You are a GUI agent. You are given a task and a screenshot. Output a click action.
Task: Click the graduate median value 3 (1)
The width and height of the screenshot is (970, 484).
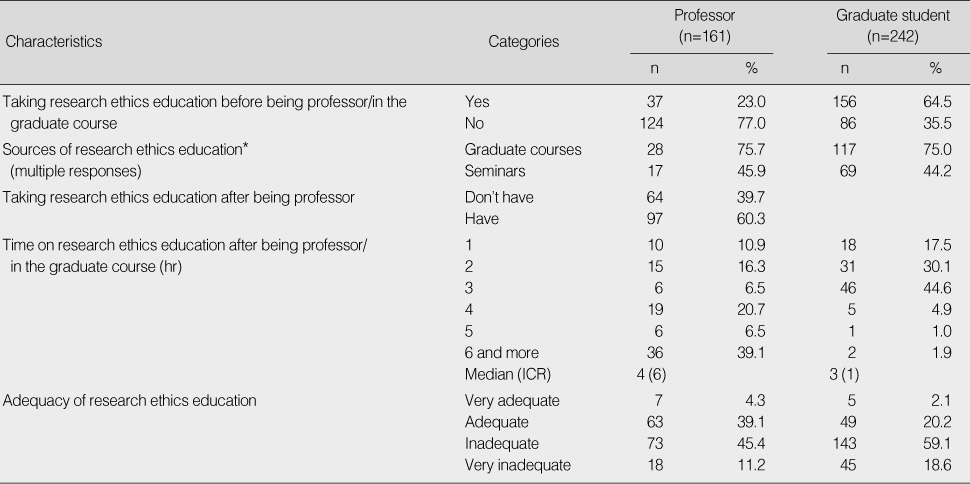(844, 374)
